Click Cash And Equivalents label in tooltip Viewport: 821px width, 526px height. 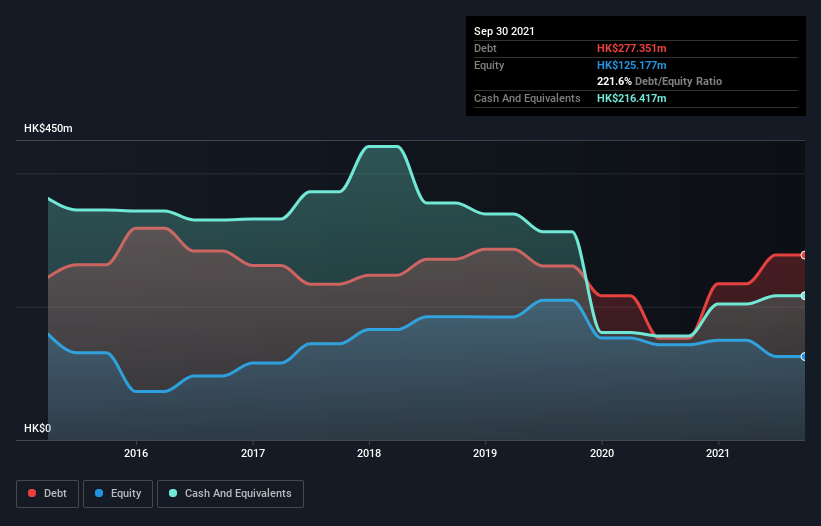pos(527,98)
